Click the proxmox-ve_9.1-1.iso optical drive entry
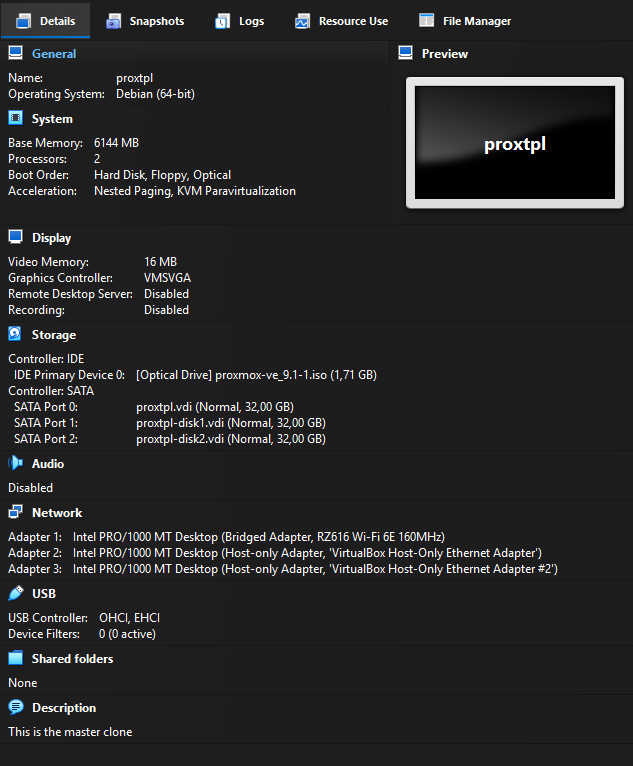The height and width of the screenshot is (766, 633). [x=256, y=375]
